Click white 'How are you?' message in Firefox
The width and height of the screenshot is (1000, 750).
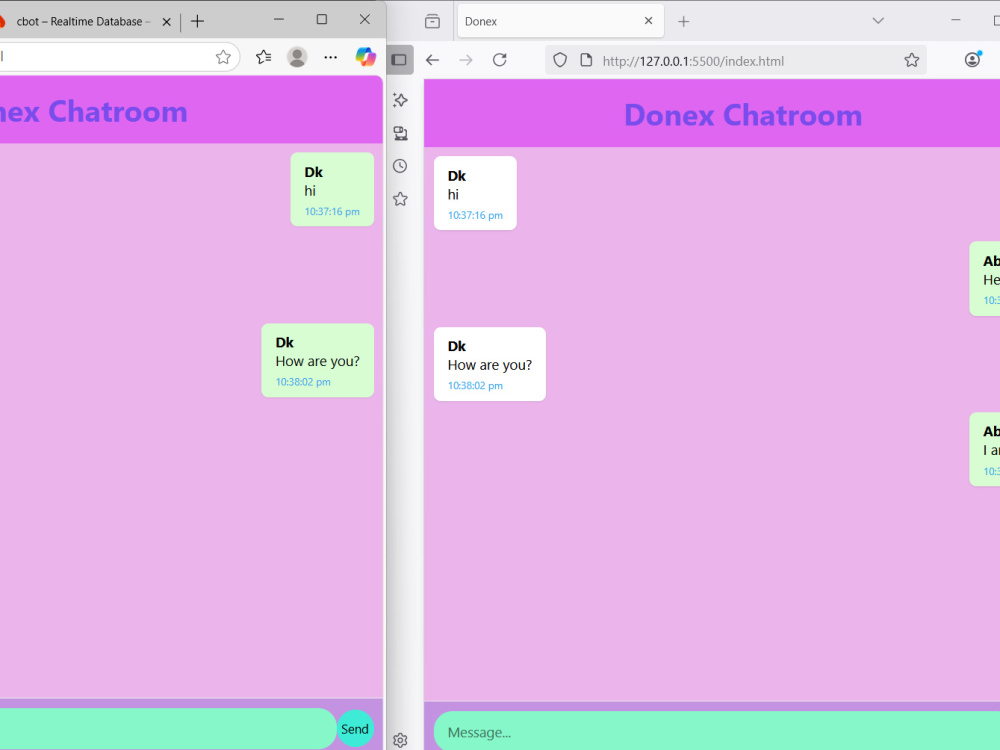(x=490, y=364)
